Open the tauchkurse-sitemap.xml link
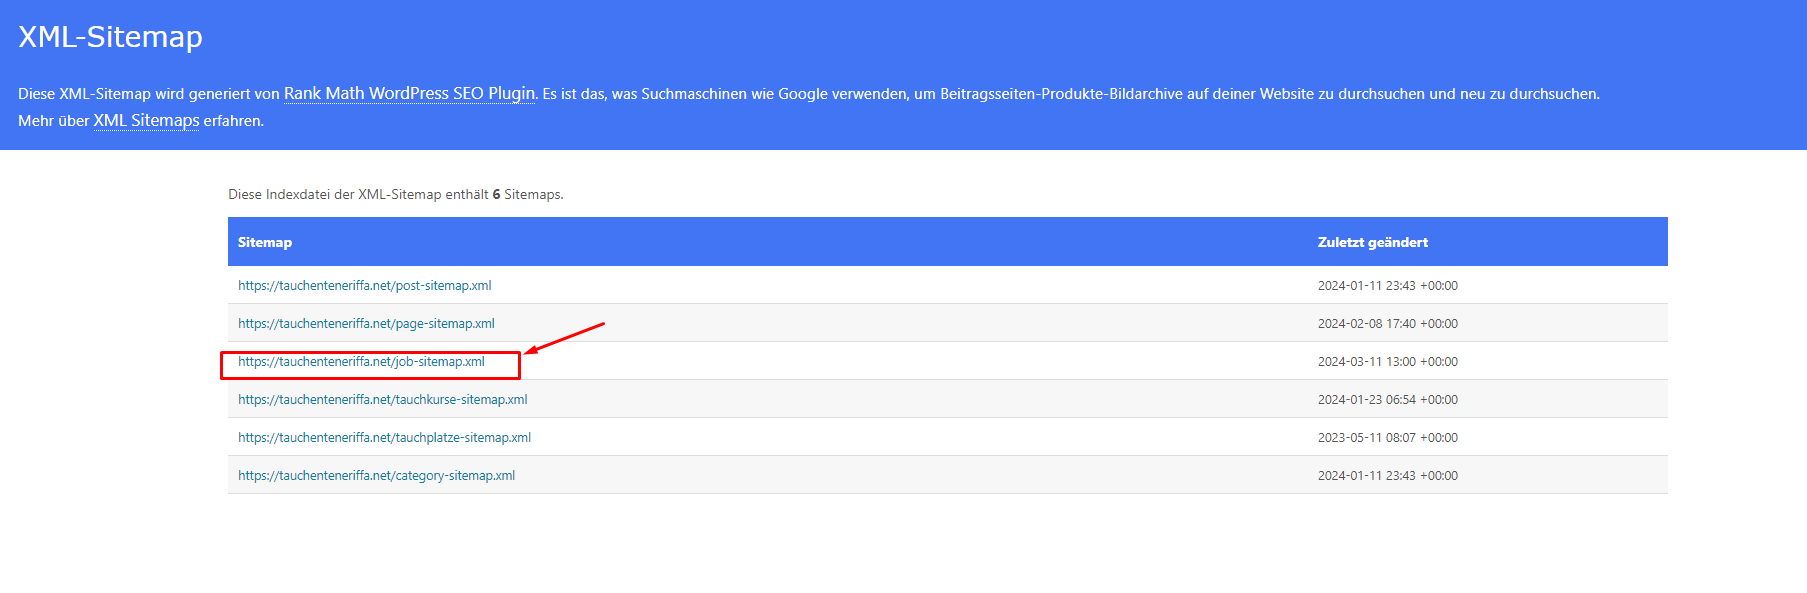 click(x=382, y=399)
